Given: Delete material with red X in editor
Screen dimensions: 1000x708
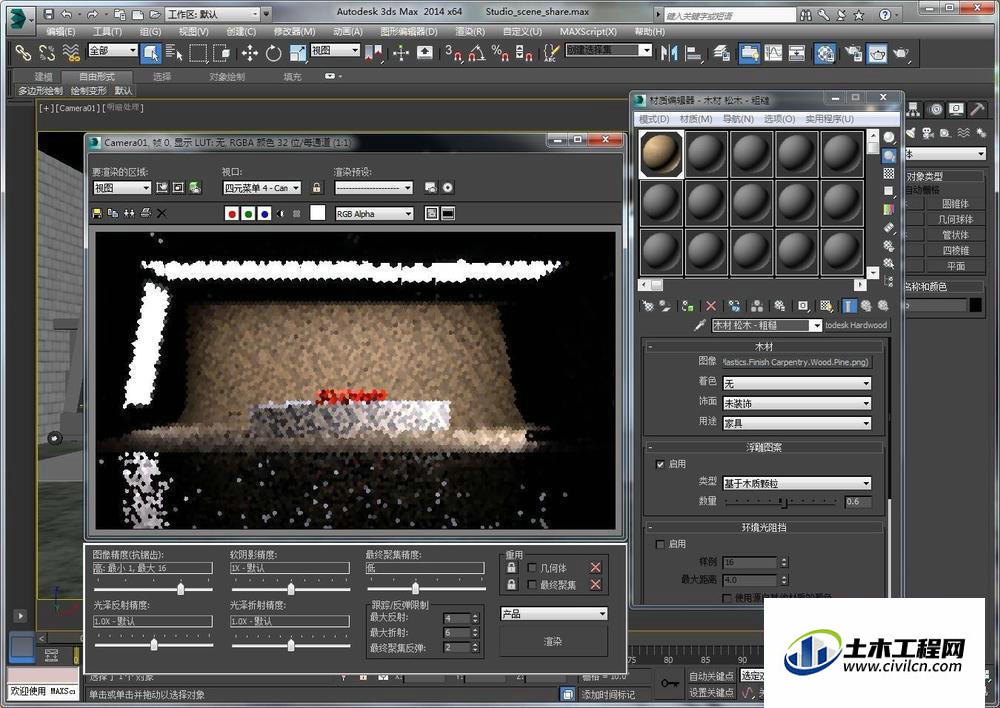Looking at the screenshot, I should coord(711,306).
